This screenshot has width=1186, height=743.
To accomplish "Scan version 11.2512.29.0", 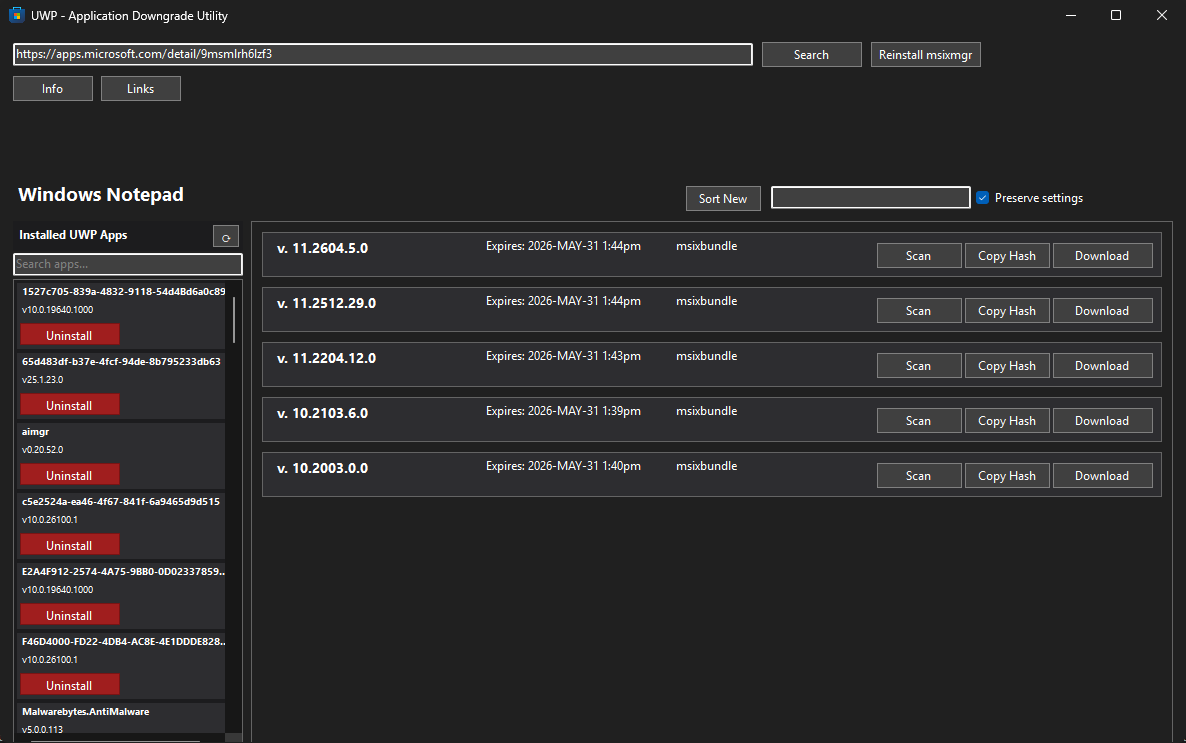I will 918,311.
